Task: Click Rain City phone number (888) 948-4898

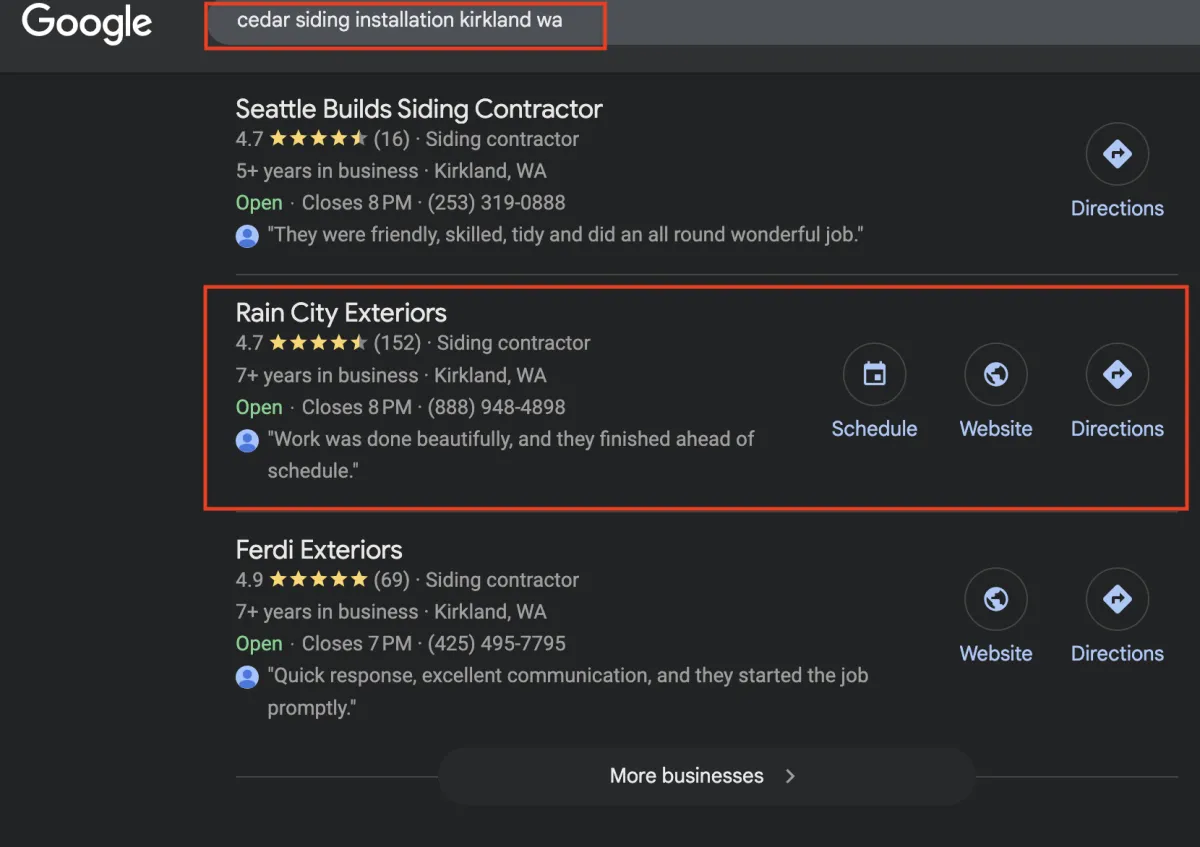Action: click(x=496, y=407)
